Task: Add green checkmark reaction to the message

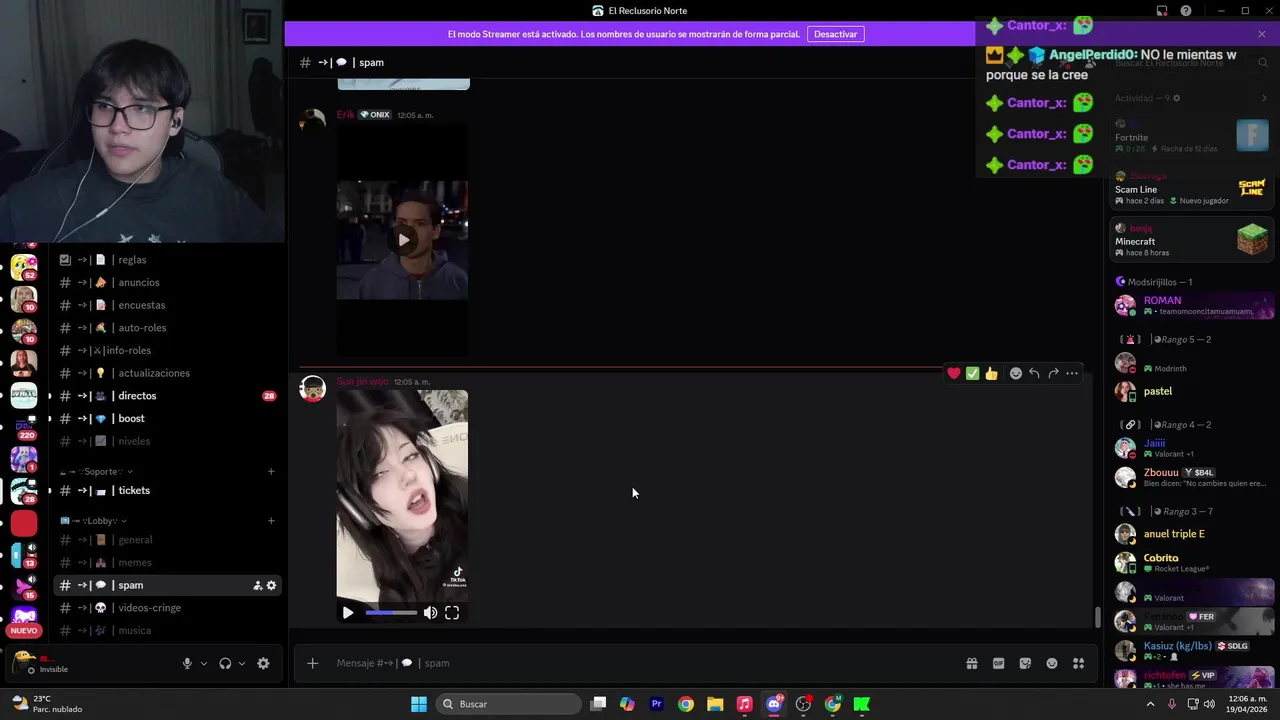Action: click(x=972, y=373)
